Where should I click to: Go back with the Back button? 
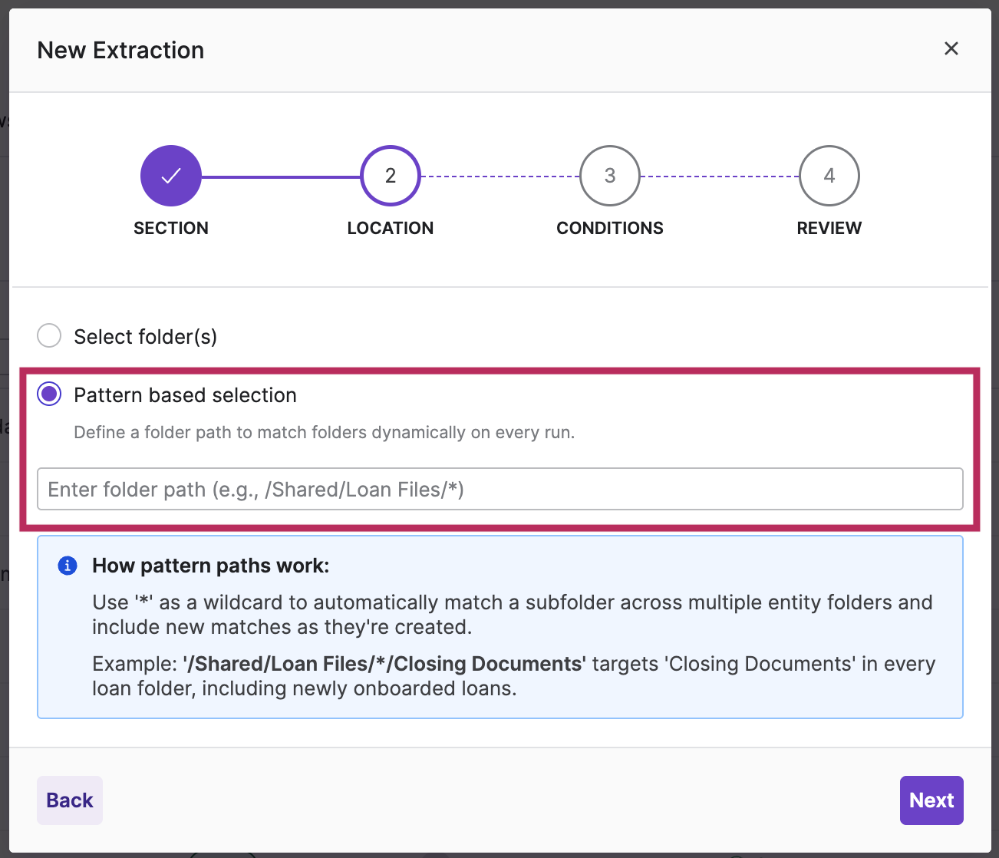click(69, 800)
